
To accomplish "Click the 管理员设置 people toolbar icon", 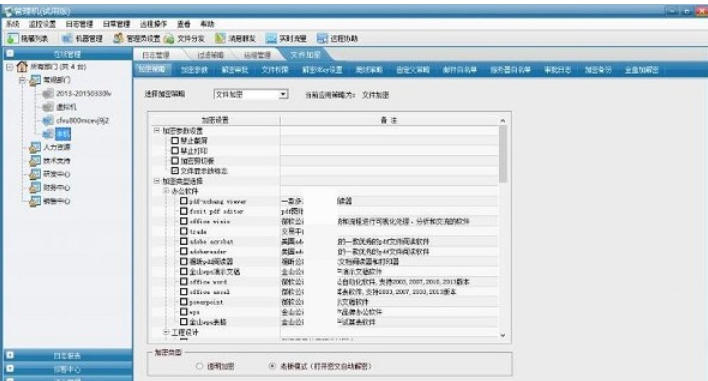I will click(118, 38).
